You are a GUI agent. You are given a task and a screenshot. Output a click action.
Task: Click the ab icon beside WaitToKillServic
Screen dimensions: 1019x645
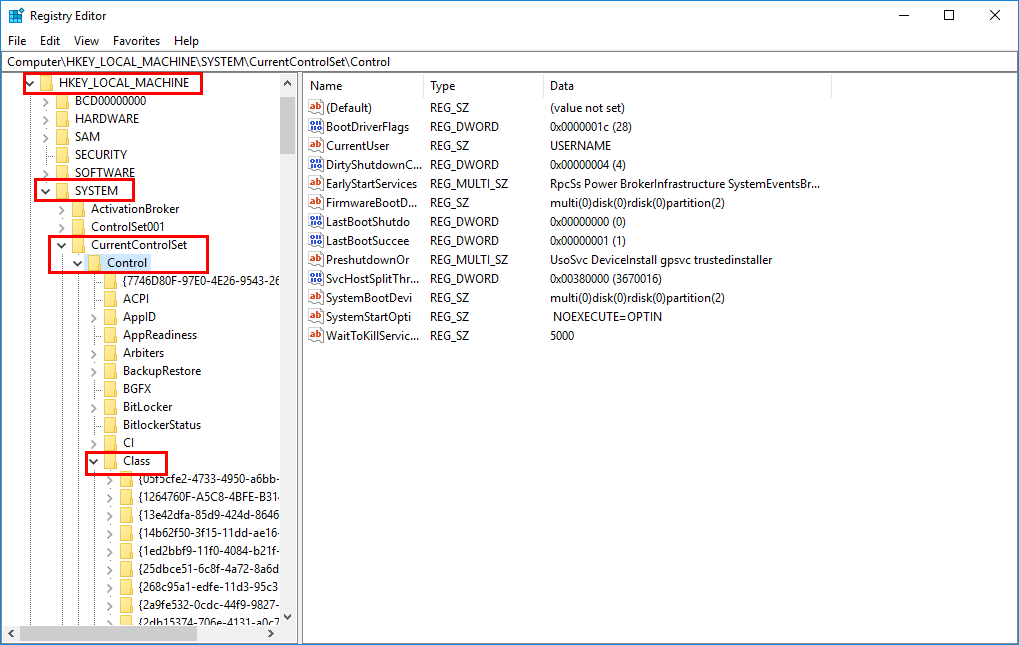(x=315, y=335)
